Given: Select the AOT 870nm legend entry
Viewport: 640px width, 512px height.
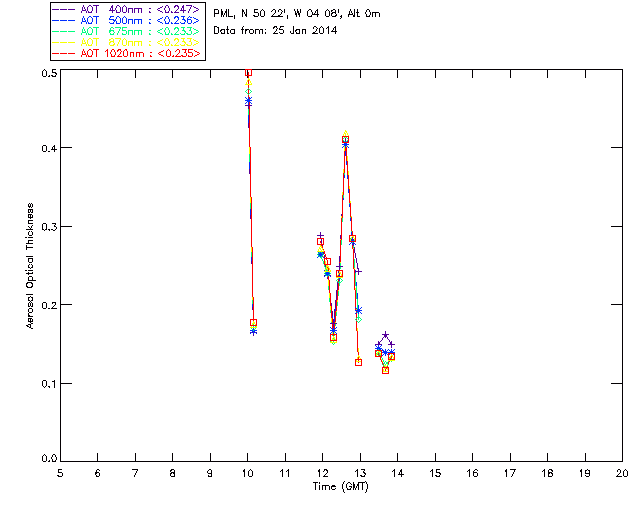Looking at the screenshot, I should click(127, 42).
